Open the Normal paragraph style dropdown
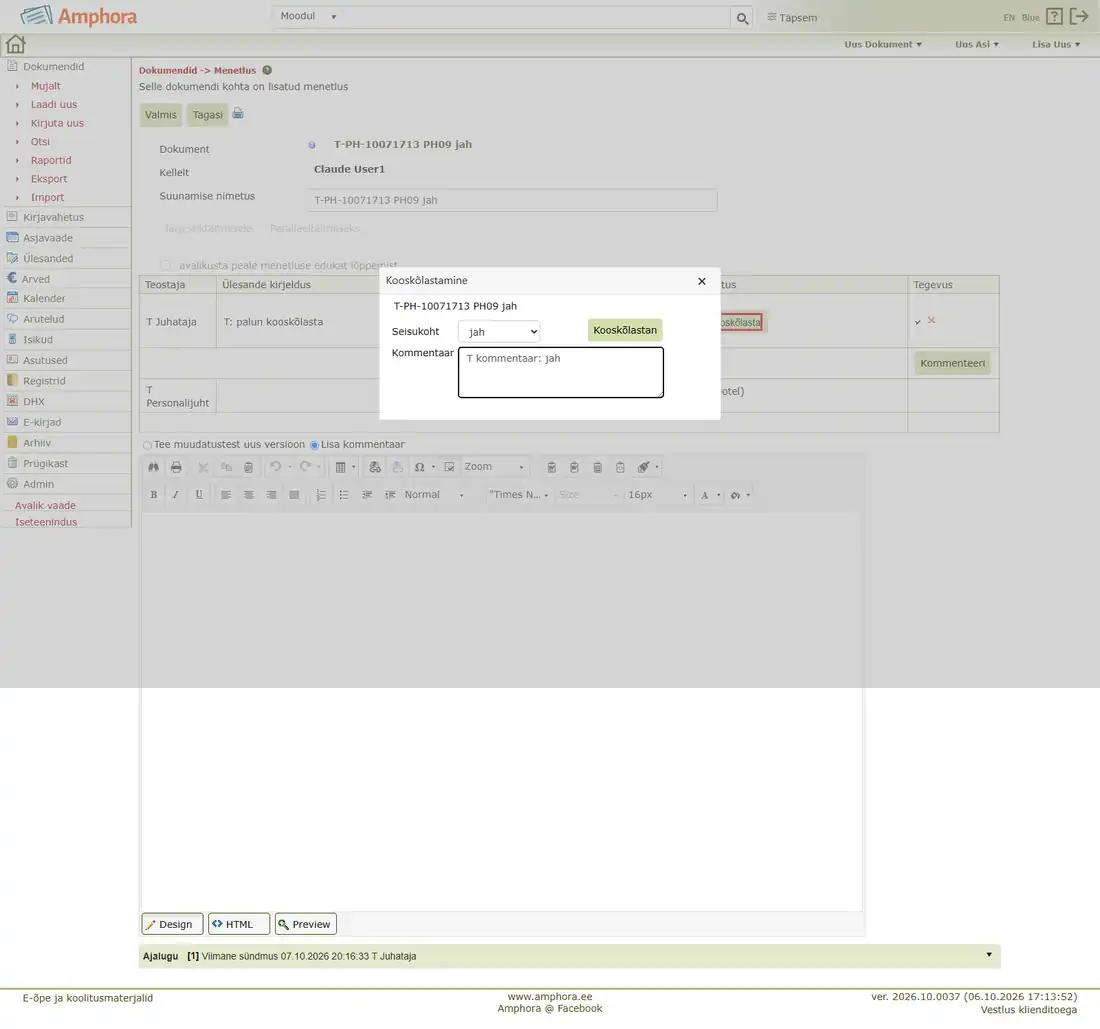The width and height of the screenshot is (1100, 1029). click(434, 495)
